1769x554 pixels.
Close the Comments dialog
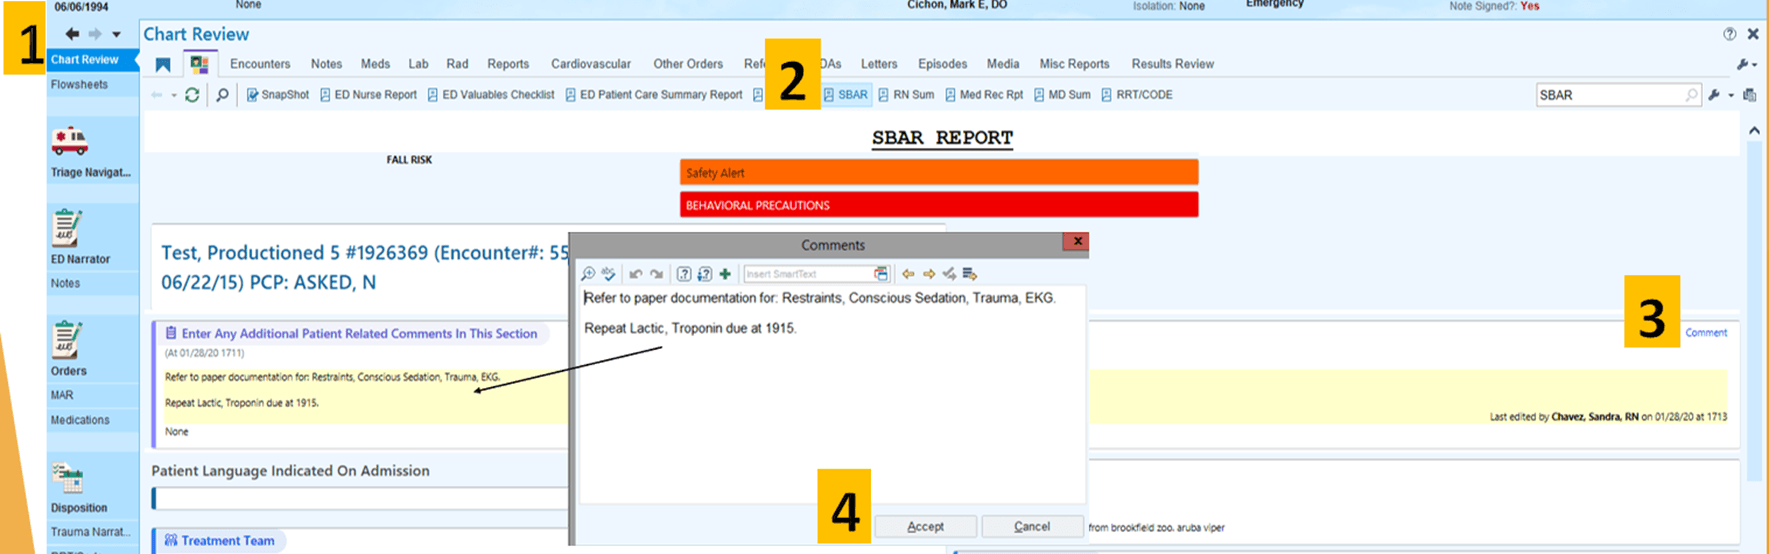[1077, 241]
